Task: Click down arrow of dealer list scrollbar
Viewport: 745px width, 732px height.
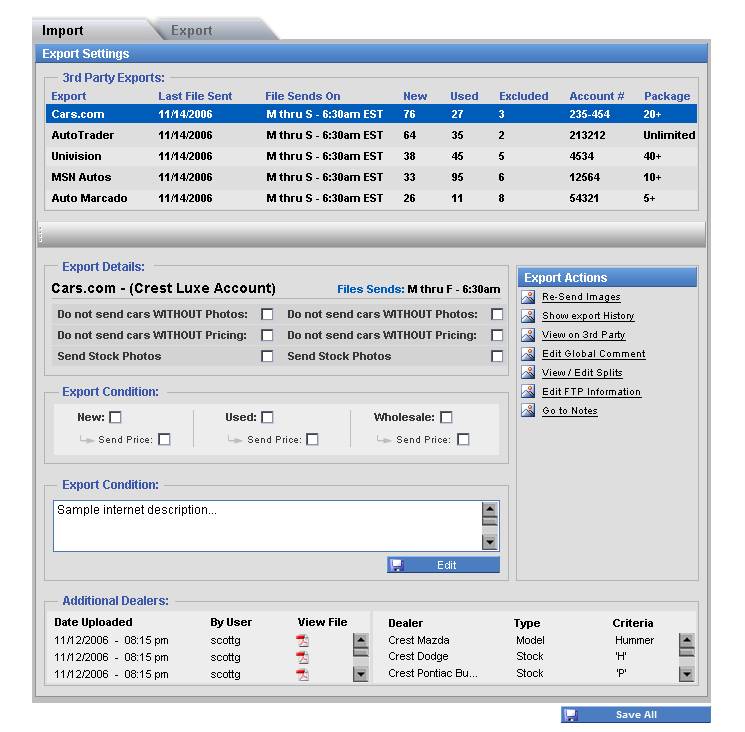Action: pos(687,674)
